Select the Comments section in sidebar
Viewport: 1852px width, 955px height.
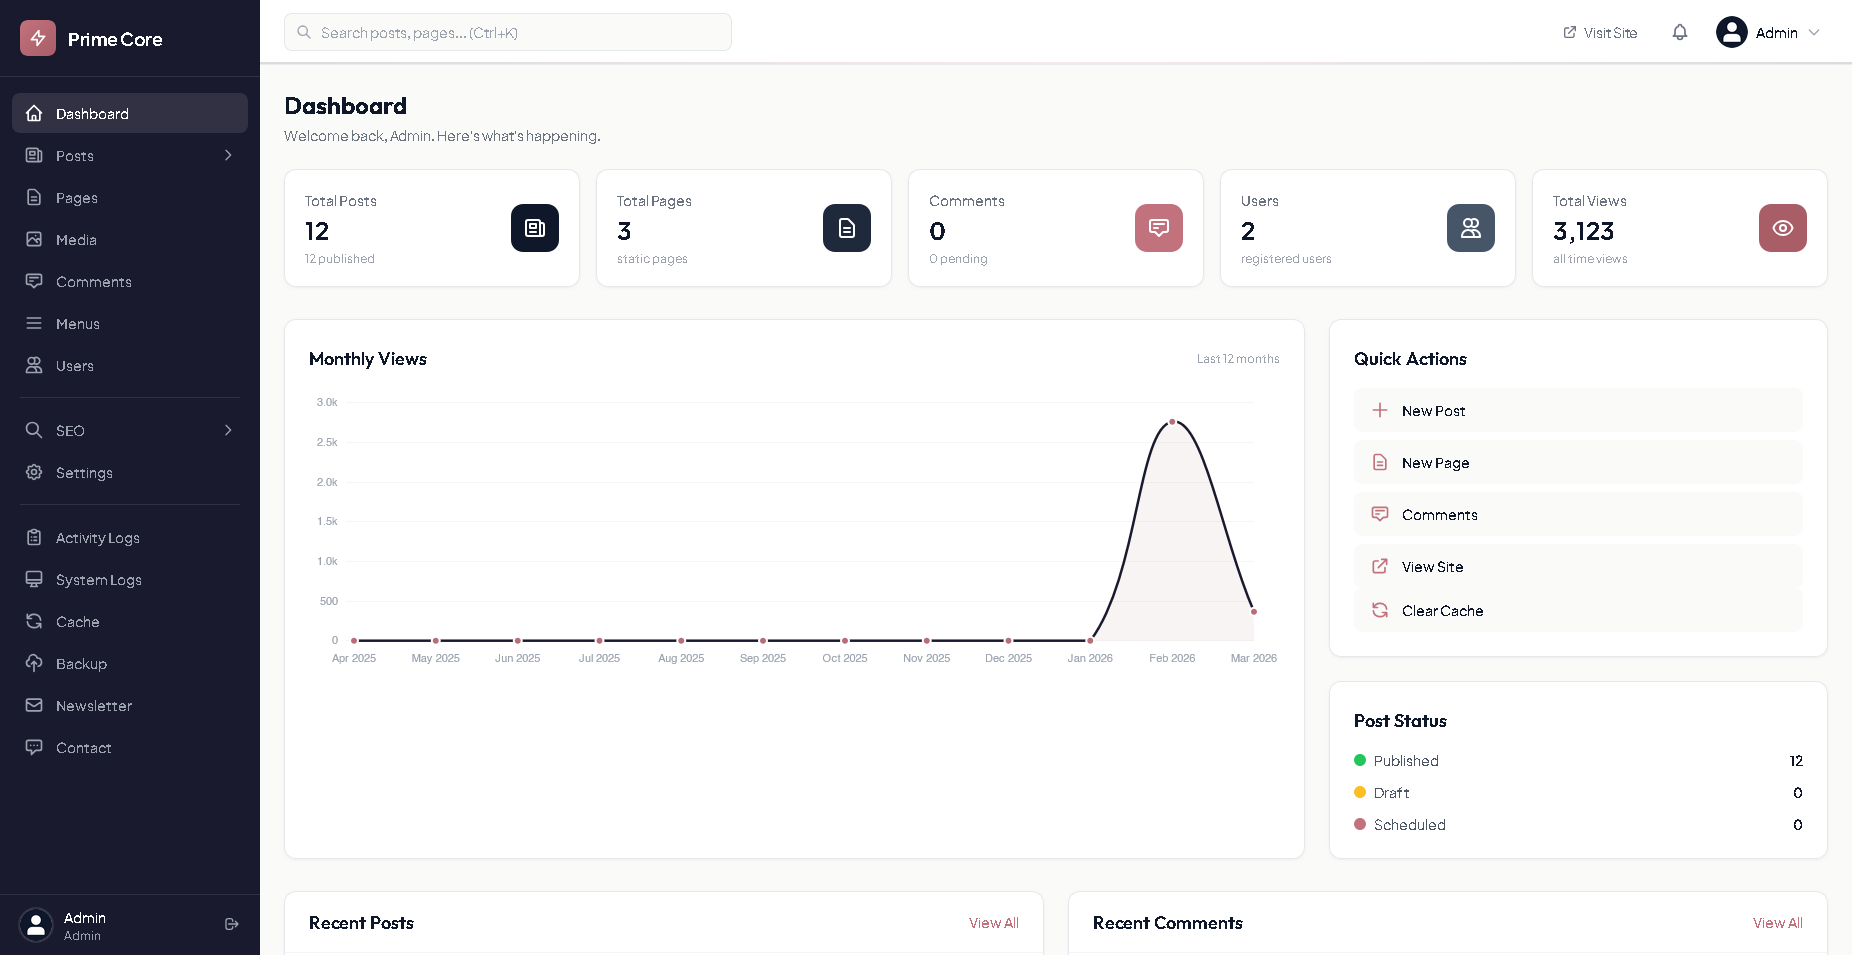pyautogui.click(x=93, y=281)
